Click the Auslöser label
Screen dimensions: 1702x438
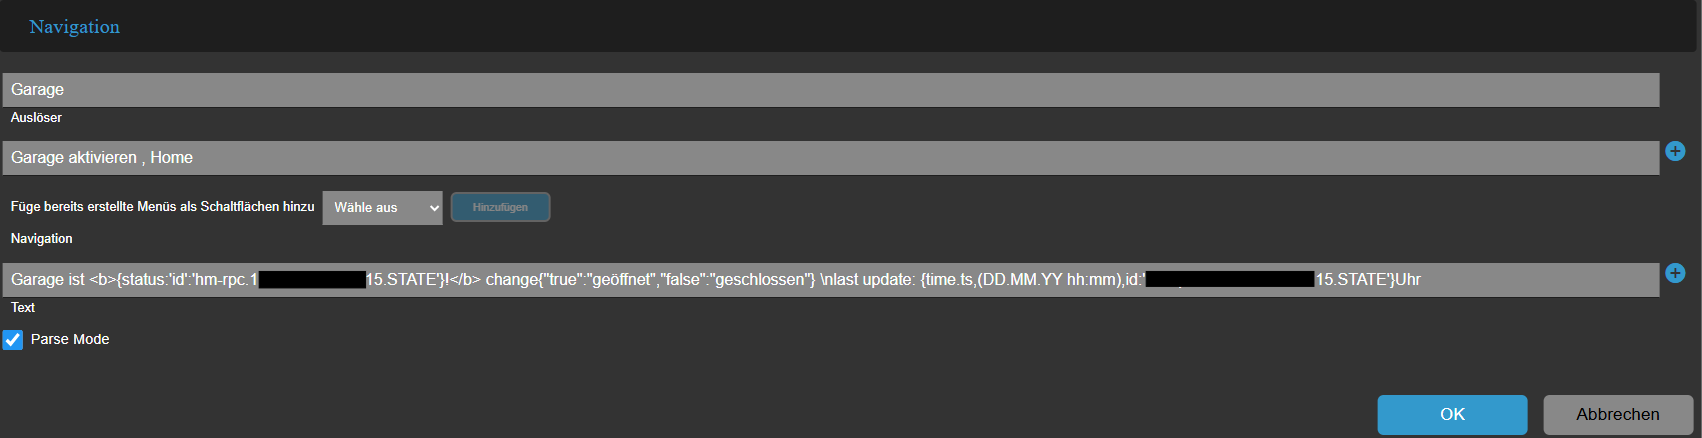(x=36, y=118)
